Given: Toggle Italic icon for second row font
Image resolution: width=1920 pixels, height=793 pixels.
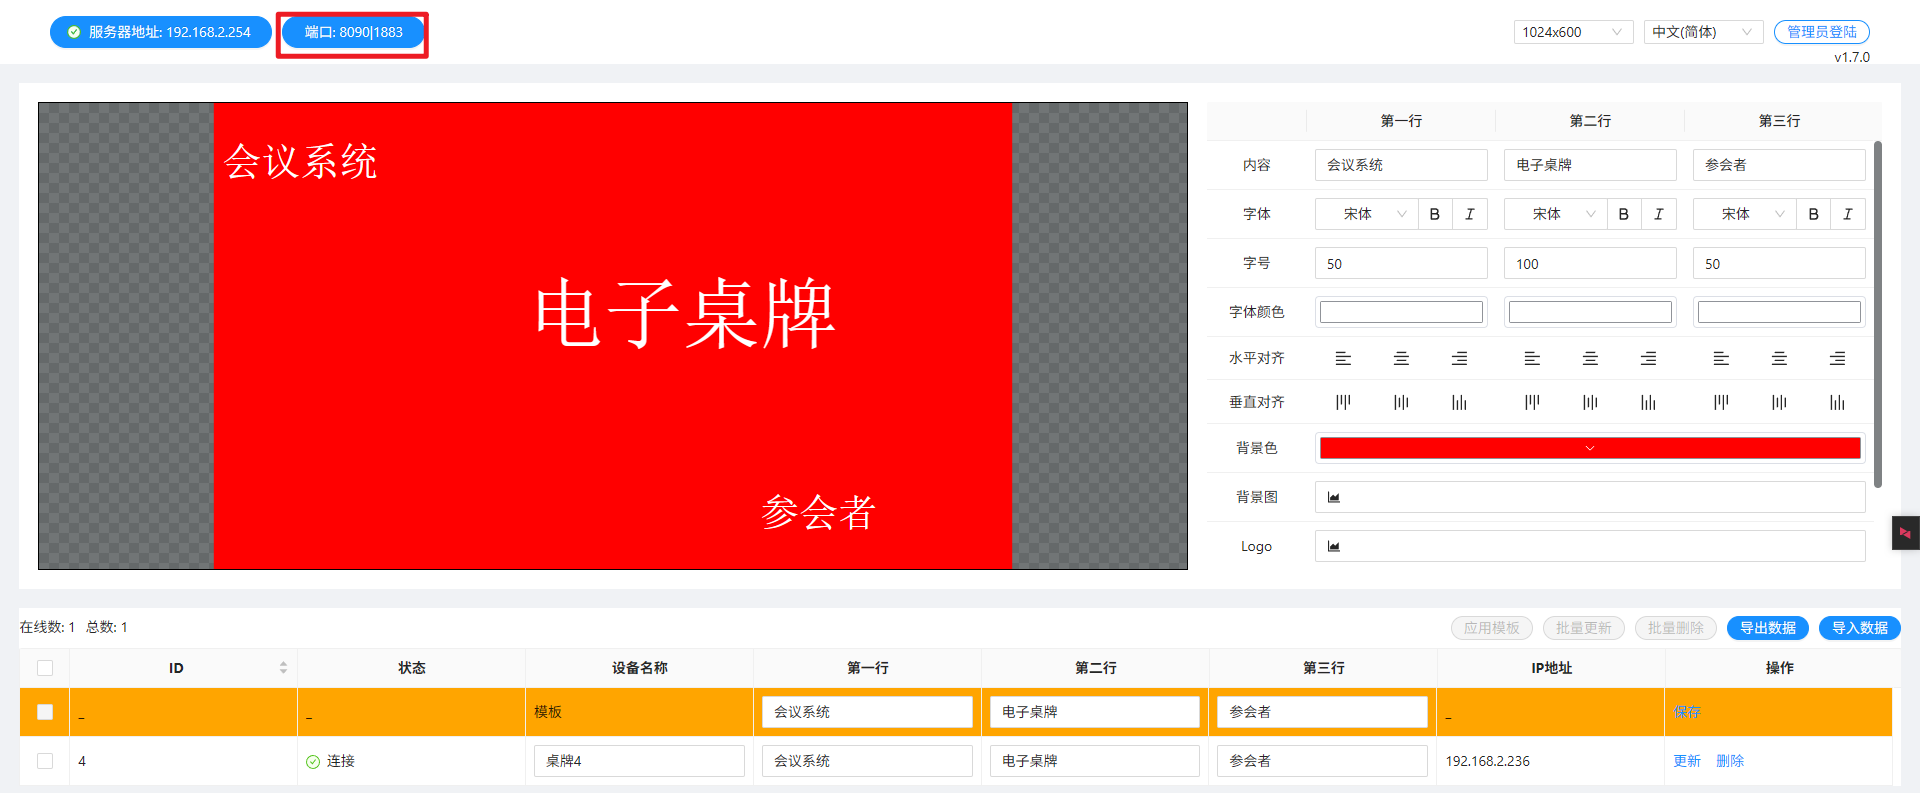Looking at the screenshot, I should pos(1658,214).
